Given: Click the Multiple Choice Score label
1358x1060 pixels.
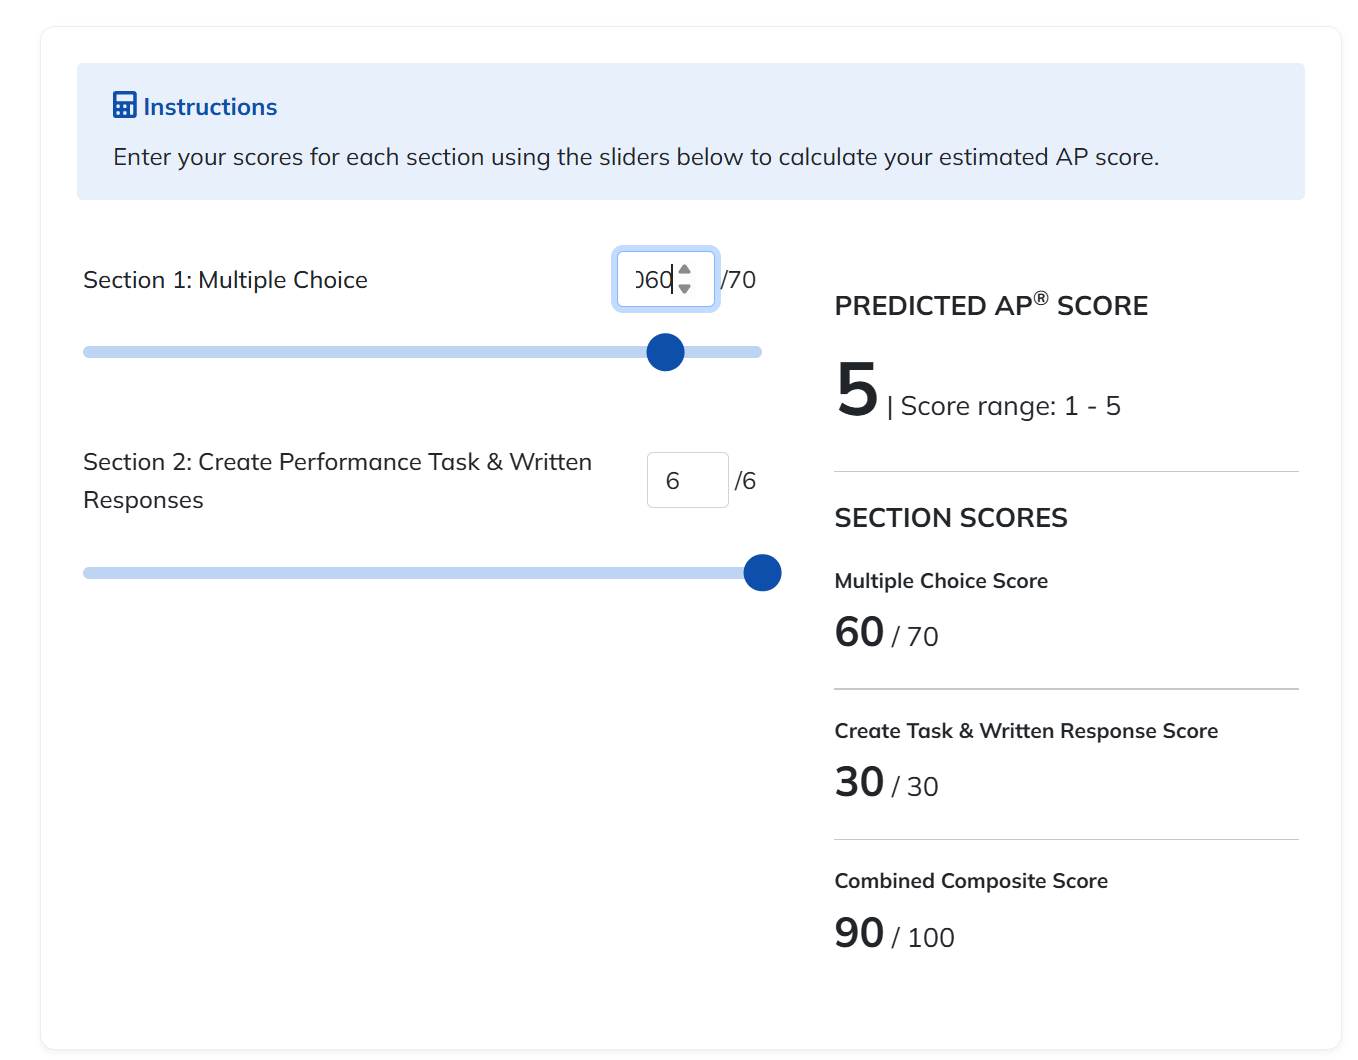Looking at the screenshot, I should coord(941,581).
